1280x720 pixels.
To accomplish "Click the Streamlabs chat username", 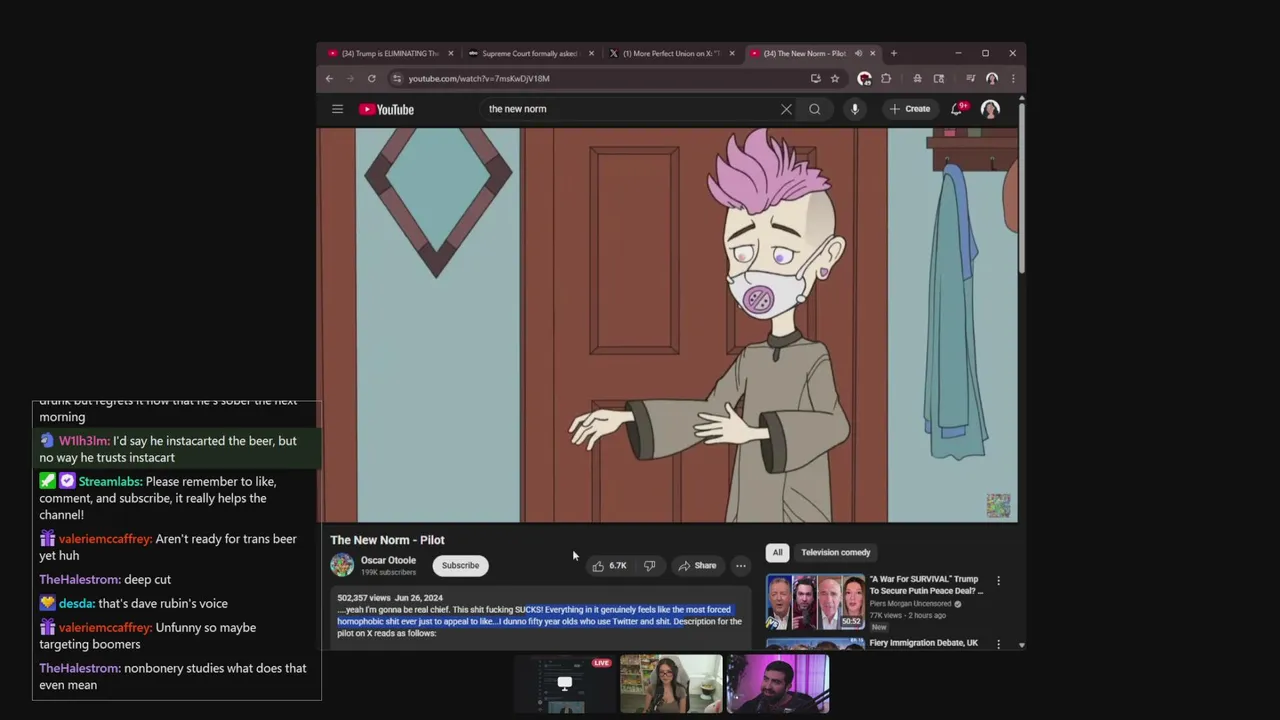I will coord(110,482).
